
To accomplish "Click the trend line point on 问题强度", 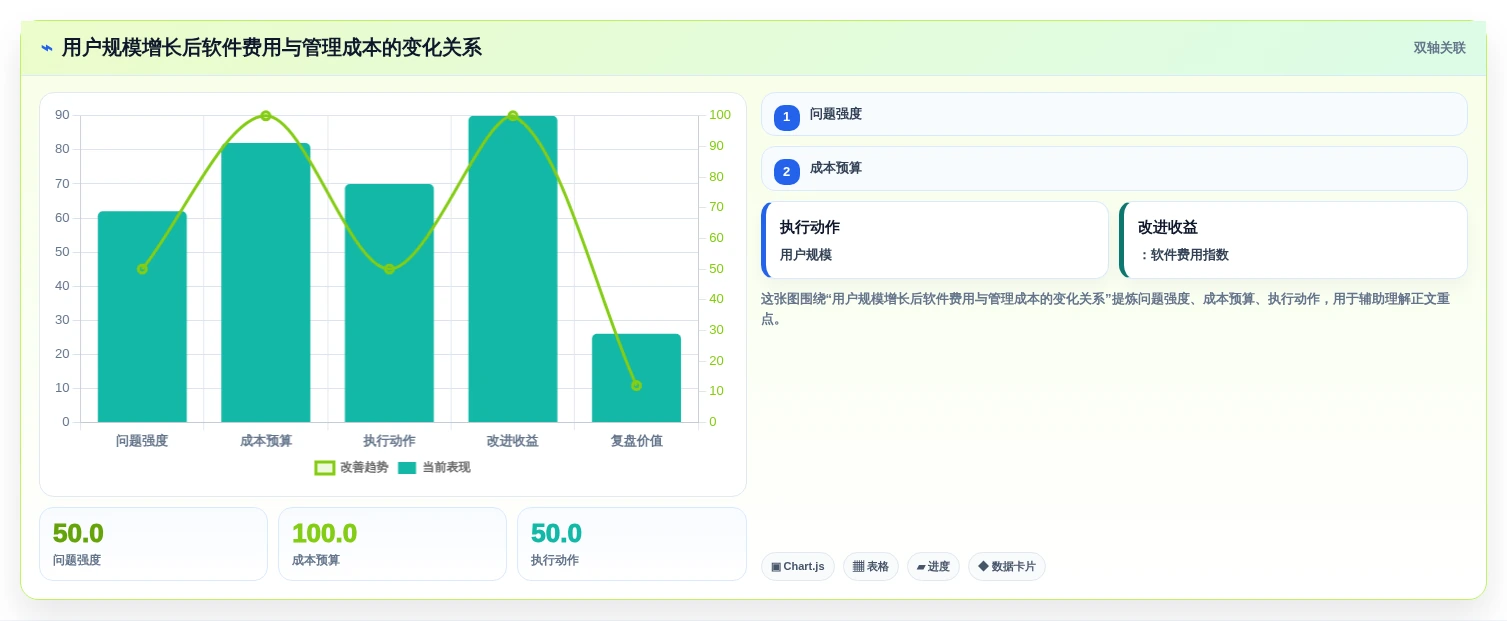I will pyautogui.click(x=142, y=269).
